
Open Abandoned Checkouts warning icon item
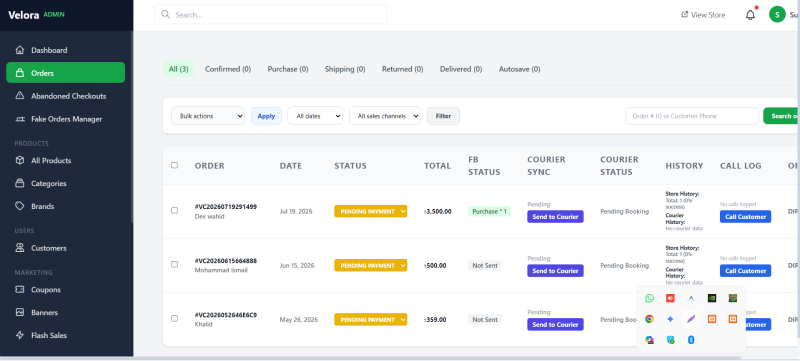[20, 96]
